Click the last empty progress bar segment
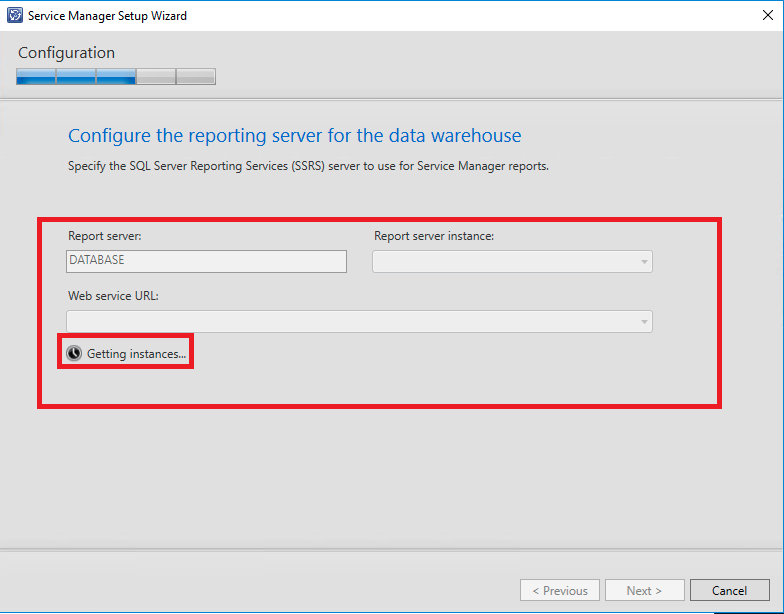The height and width of the screenshot is (614, 784). [x=196, y=77]
